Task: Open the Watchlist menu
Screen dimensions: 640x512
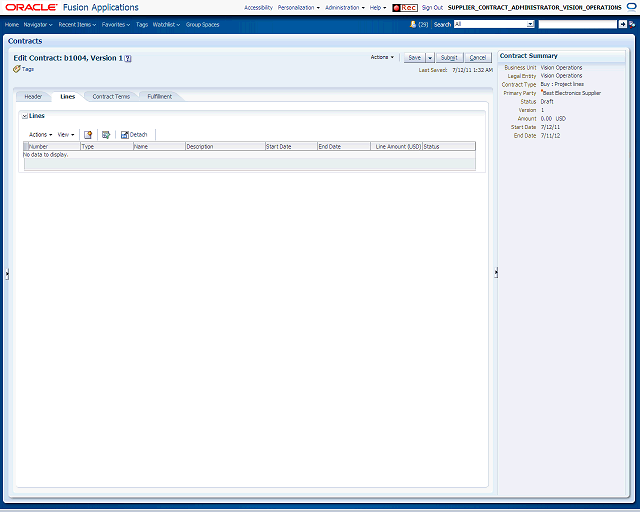Action: click(x=166, y=24)
